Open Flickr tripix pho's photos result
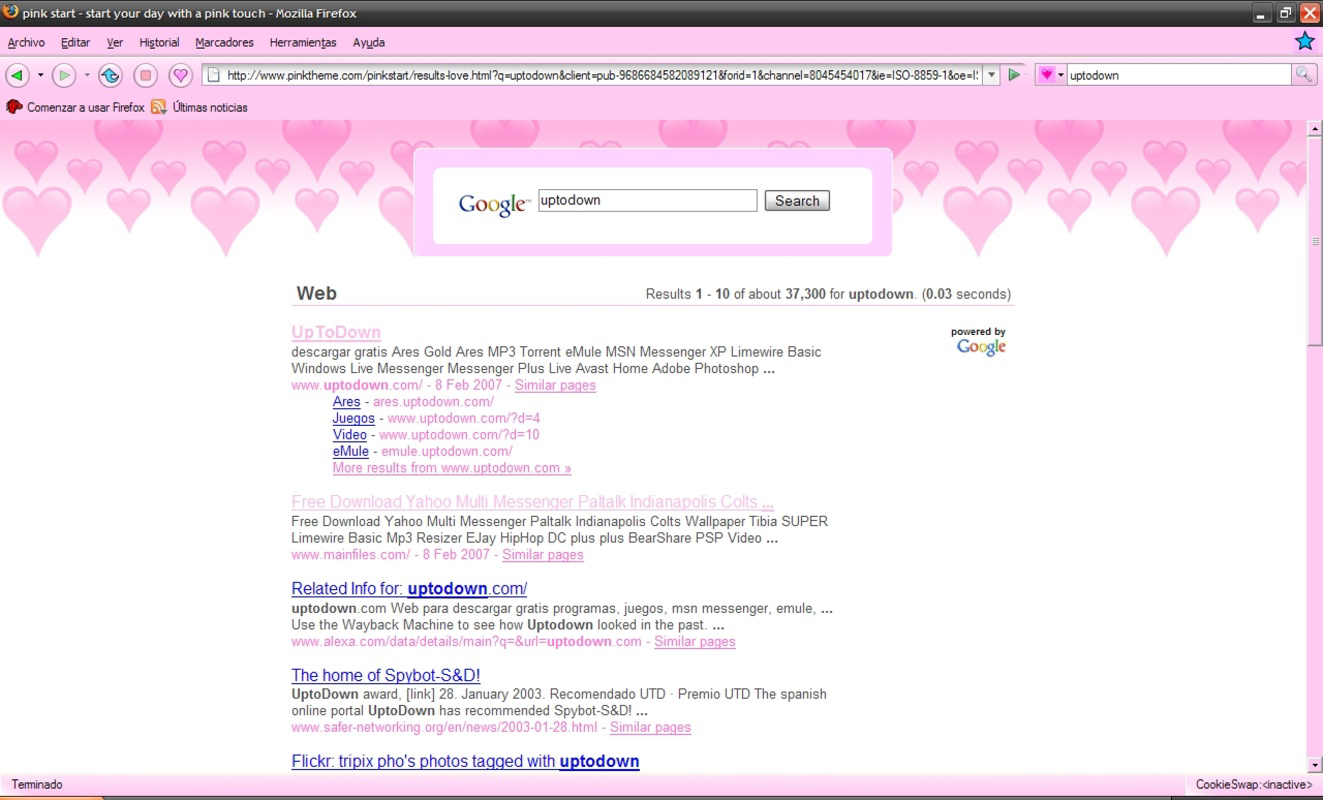The width and height of the screenshot is (1323, 800). click(x=465, y=761)
